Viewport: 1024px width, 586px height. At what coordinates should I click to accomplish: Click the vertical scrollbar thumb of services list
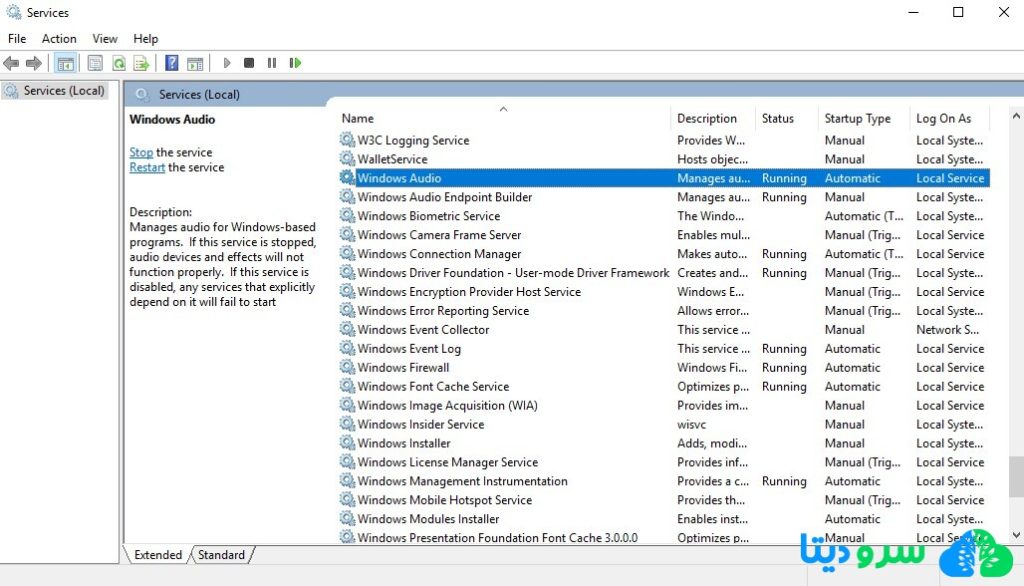(1016, 477)
